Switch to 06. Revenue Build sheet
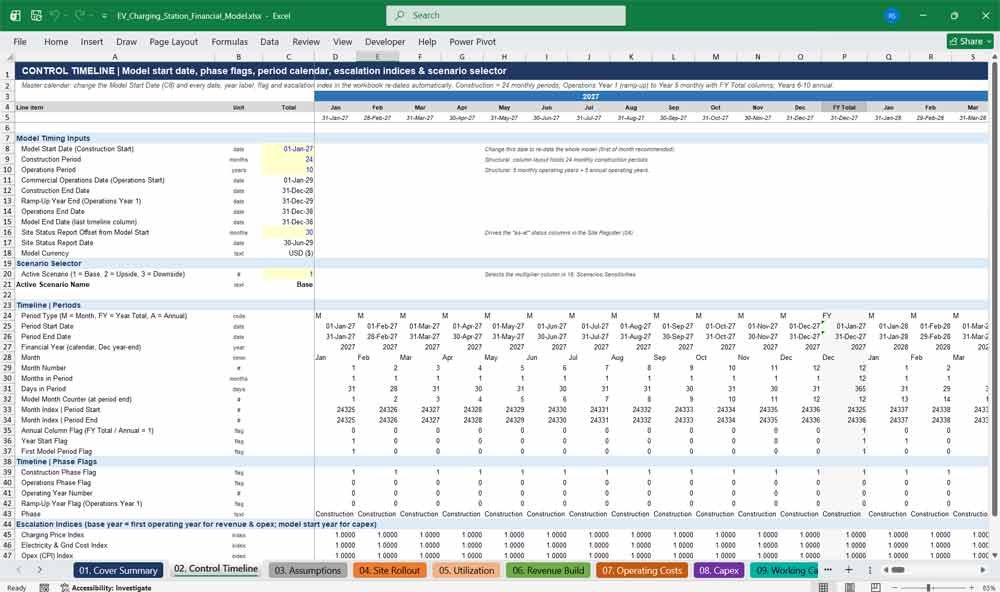 tap(548, 570)
